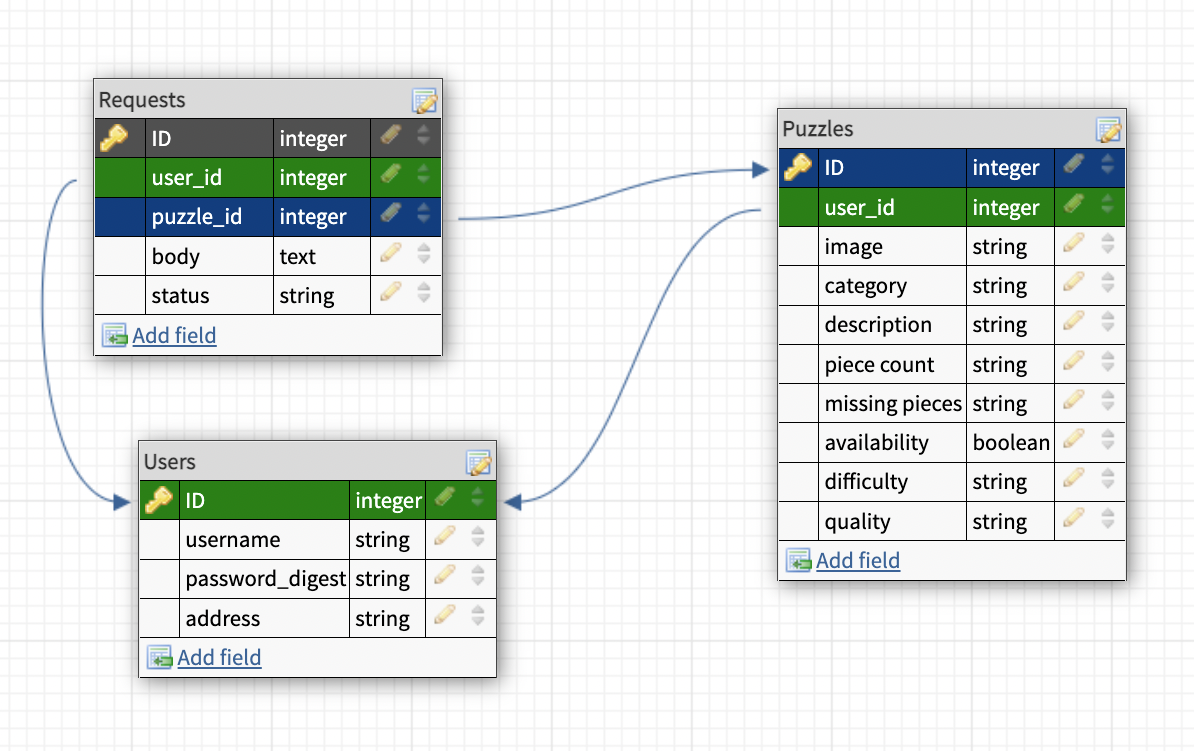Edit the quality field pencil
Viewport: 1194px width, 751px height.
pos(1074,517)
